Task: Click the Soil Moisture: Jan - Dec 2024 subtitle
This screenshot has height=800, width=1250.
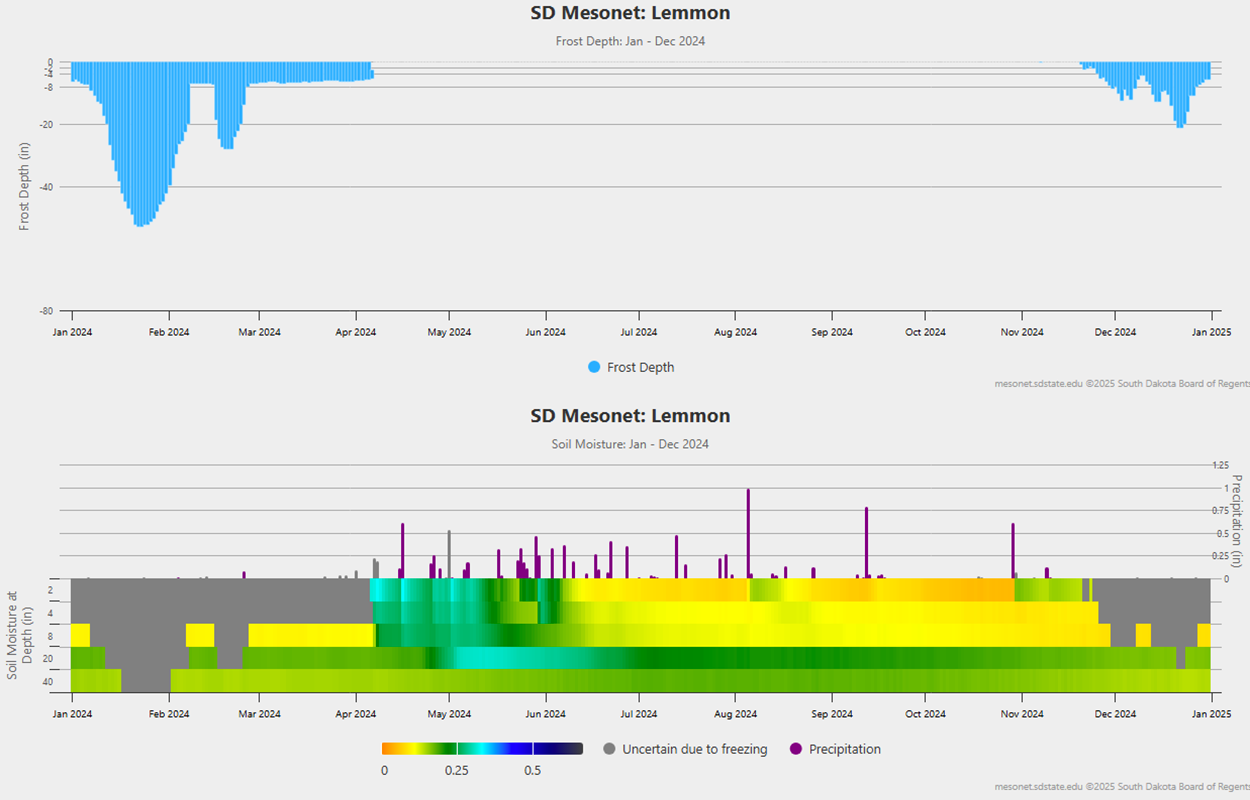Action: pyautogui.click(x=631, y=444)
